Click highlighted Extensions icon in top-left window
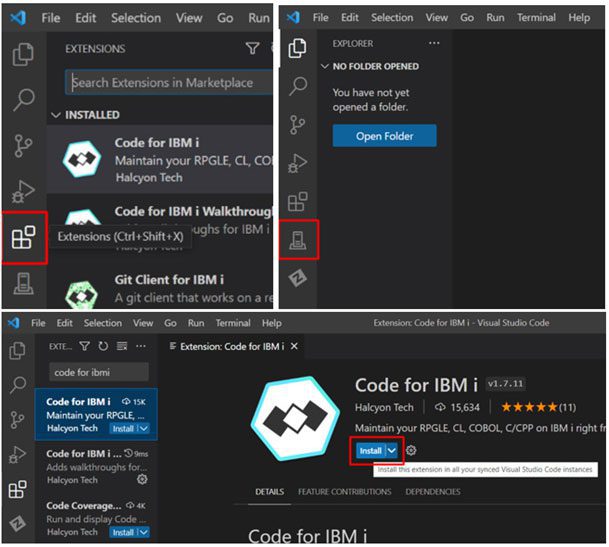 pyautogui.click(x=24, y=237)
